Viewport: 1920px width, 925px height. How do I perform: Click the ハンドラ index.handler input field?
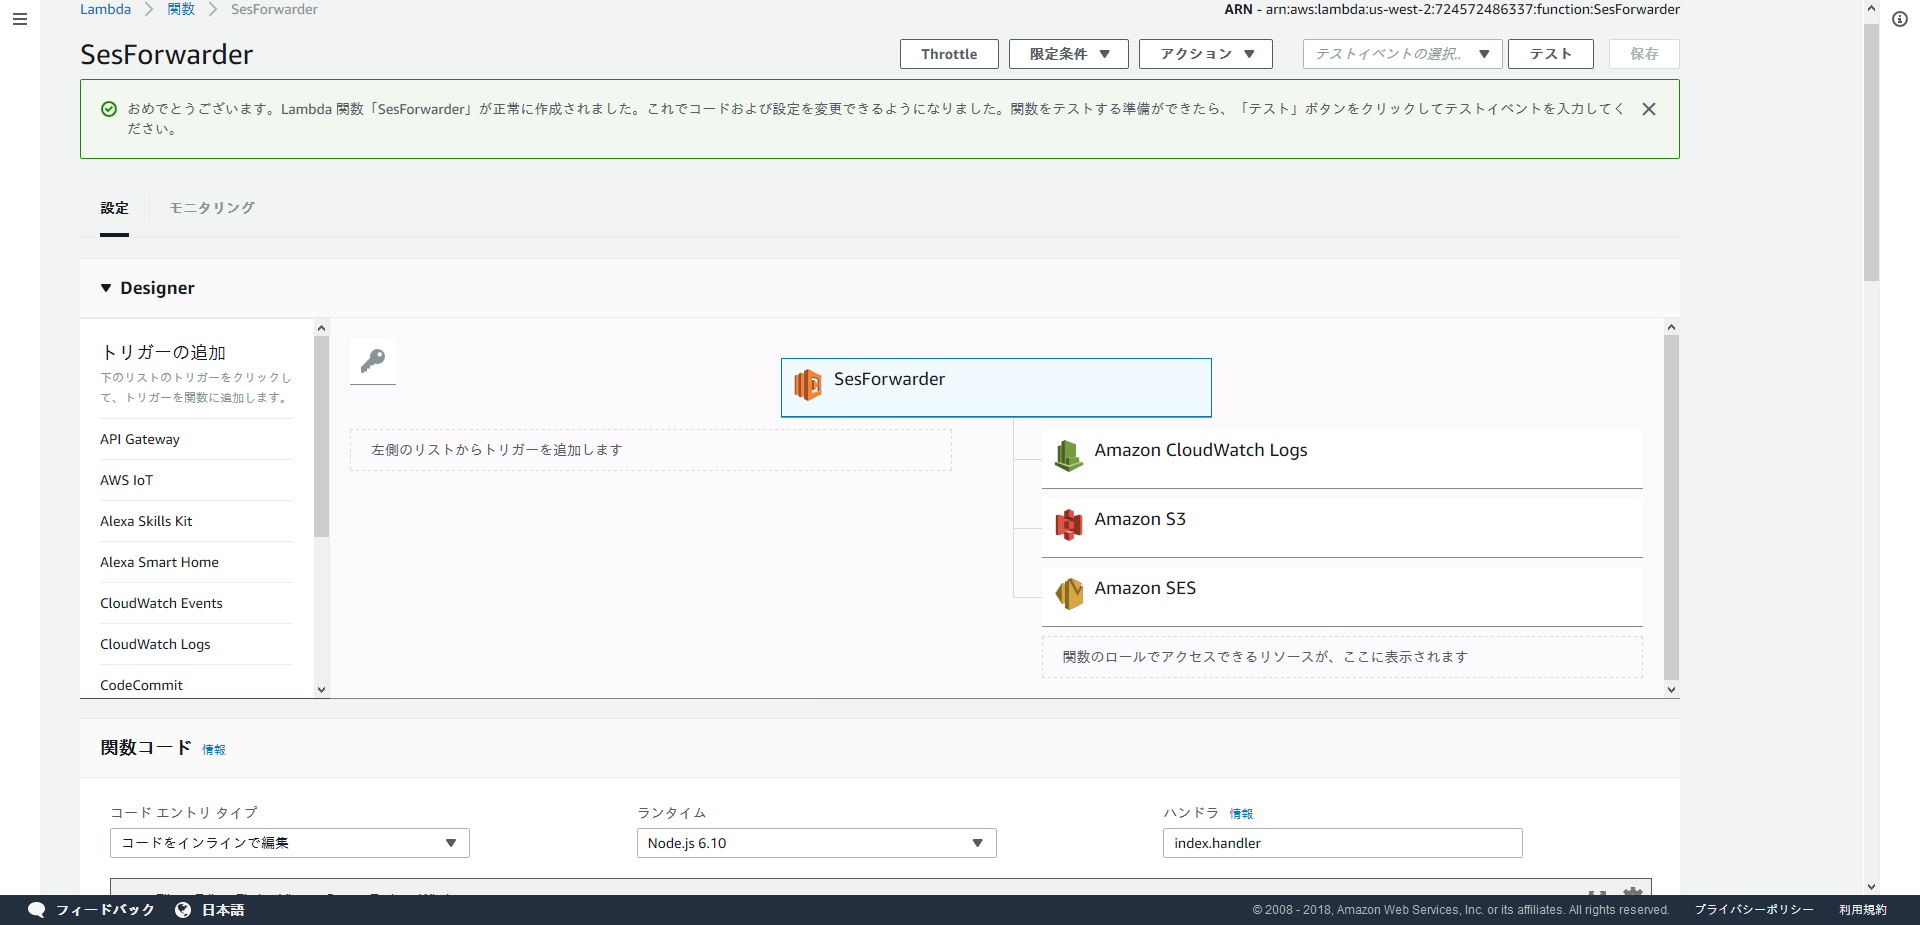click(x=1342, y=843)
